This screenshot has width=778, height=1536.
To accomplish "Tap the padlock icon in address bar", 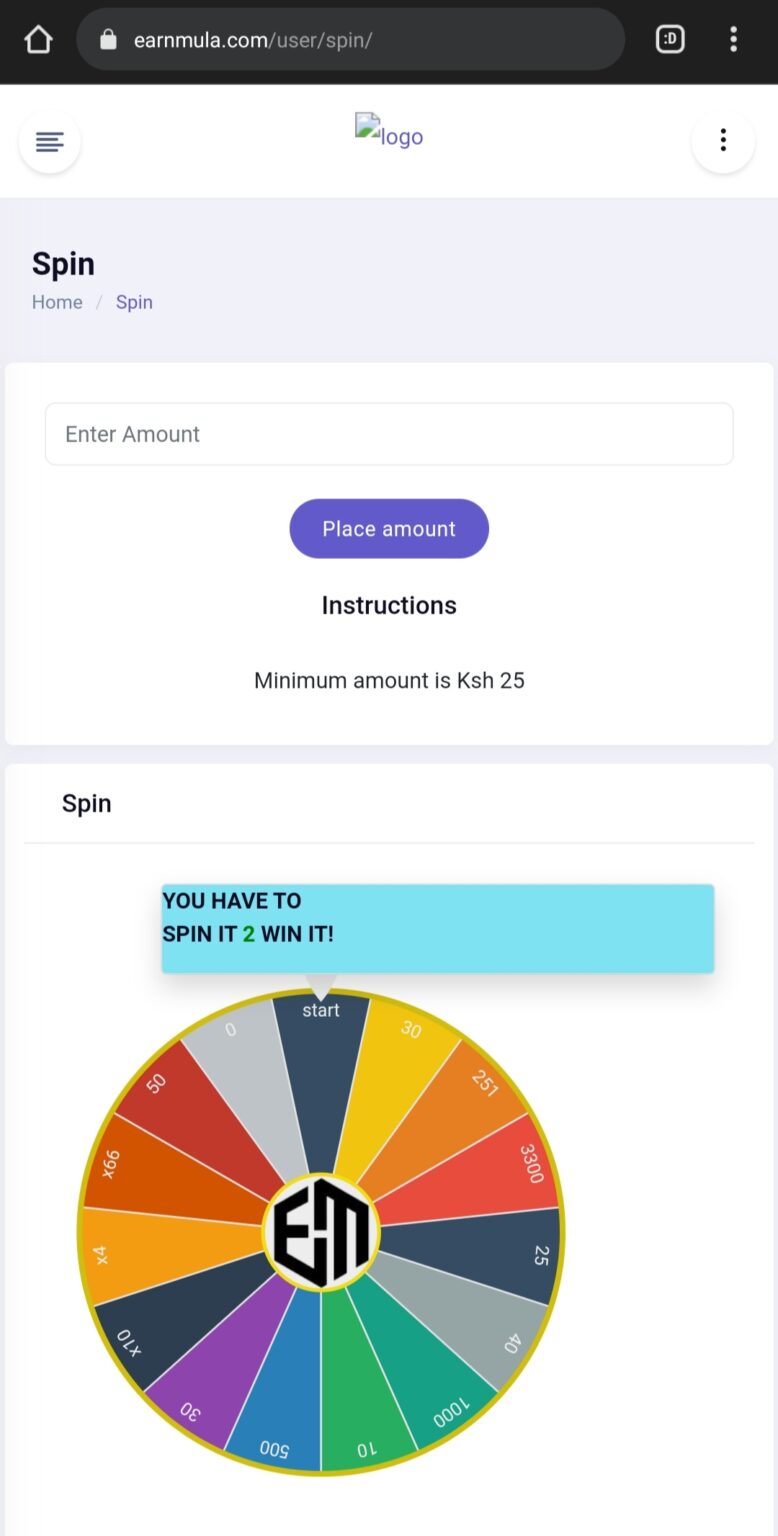I will pos(109,40).
